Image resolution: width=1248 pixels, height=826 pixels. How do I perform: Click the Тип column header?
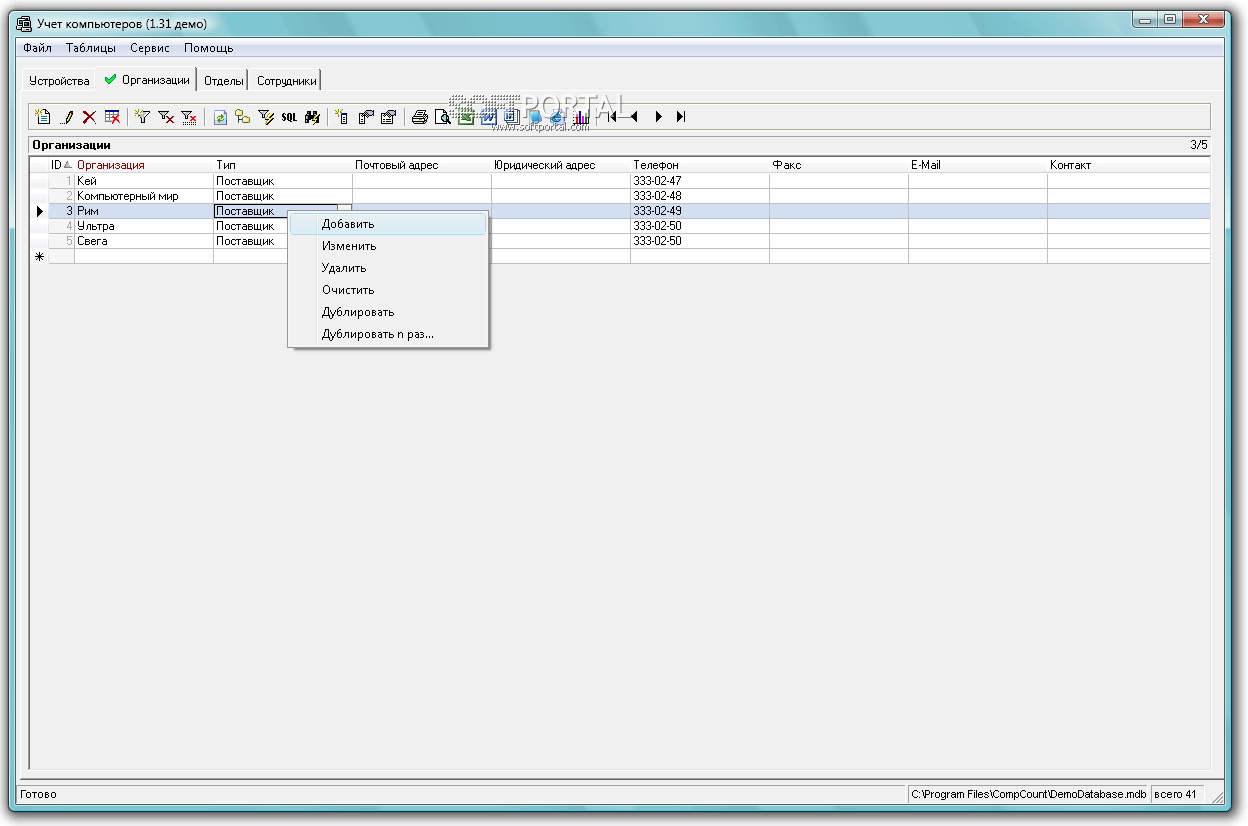pos(283,165)
